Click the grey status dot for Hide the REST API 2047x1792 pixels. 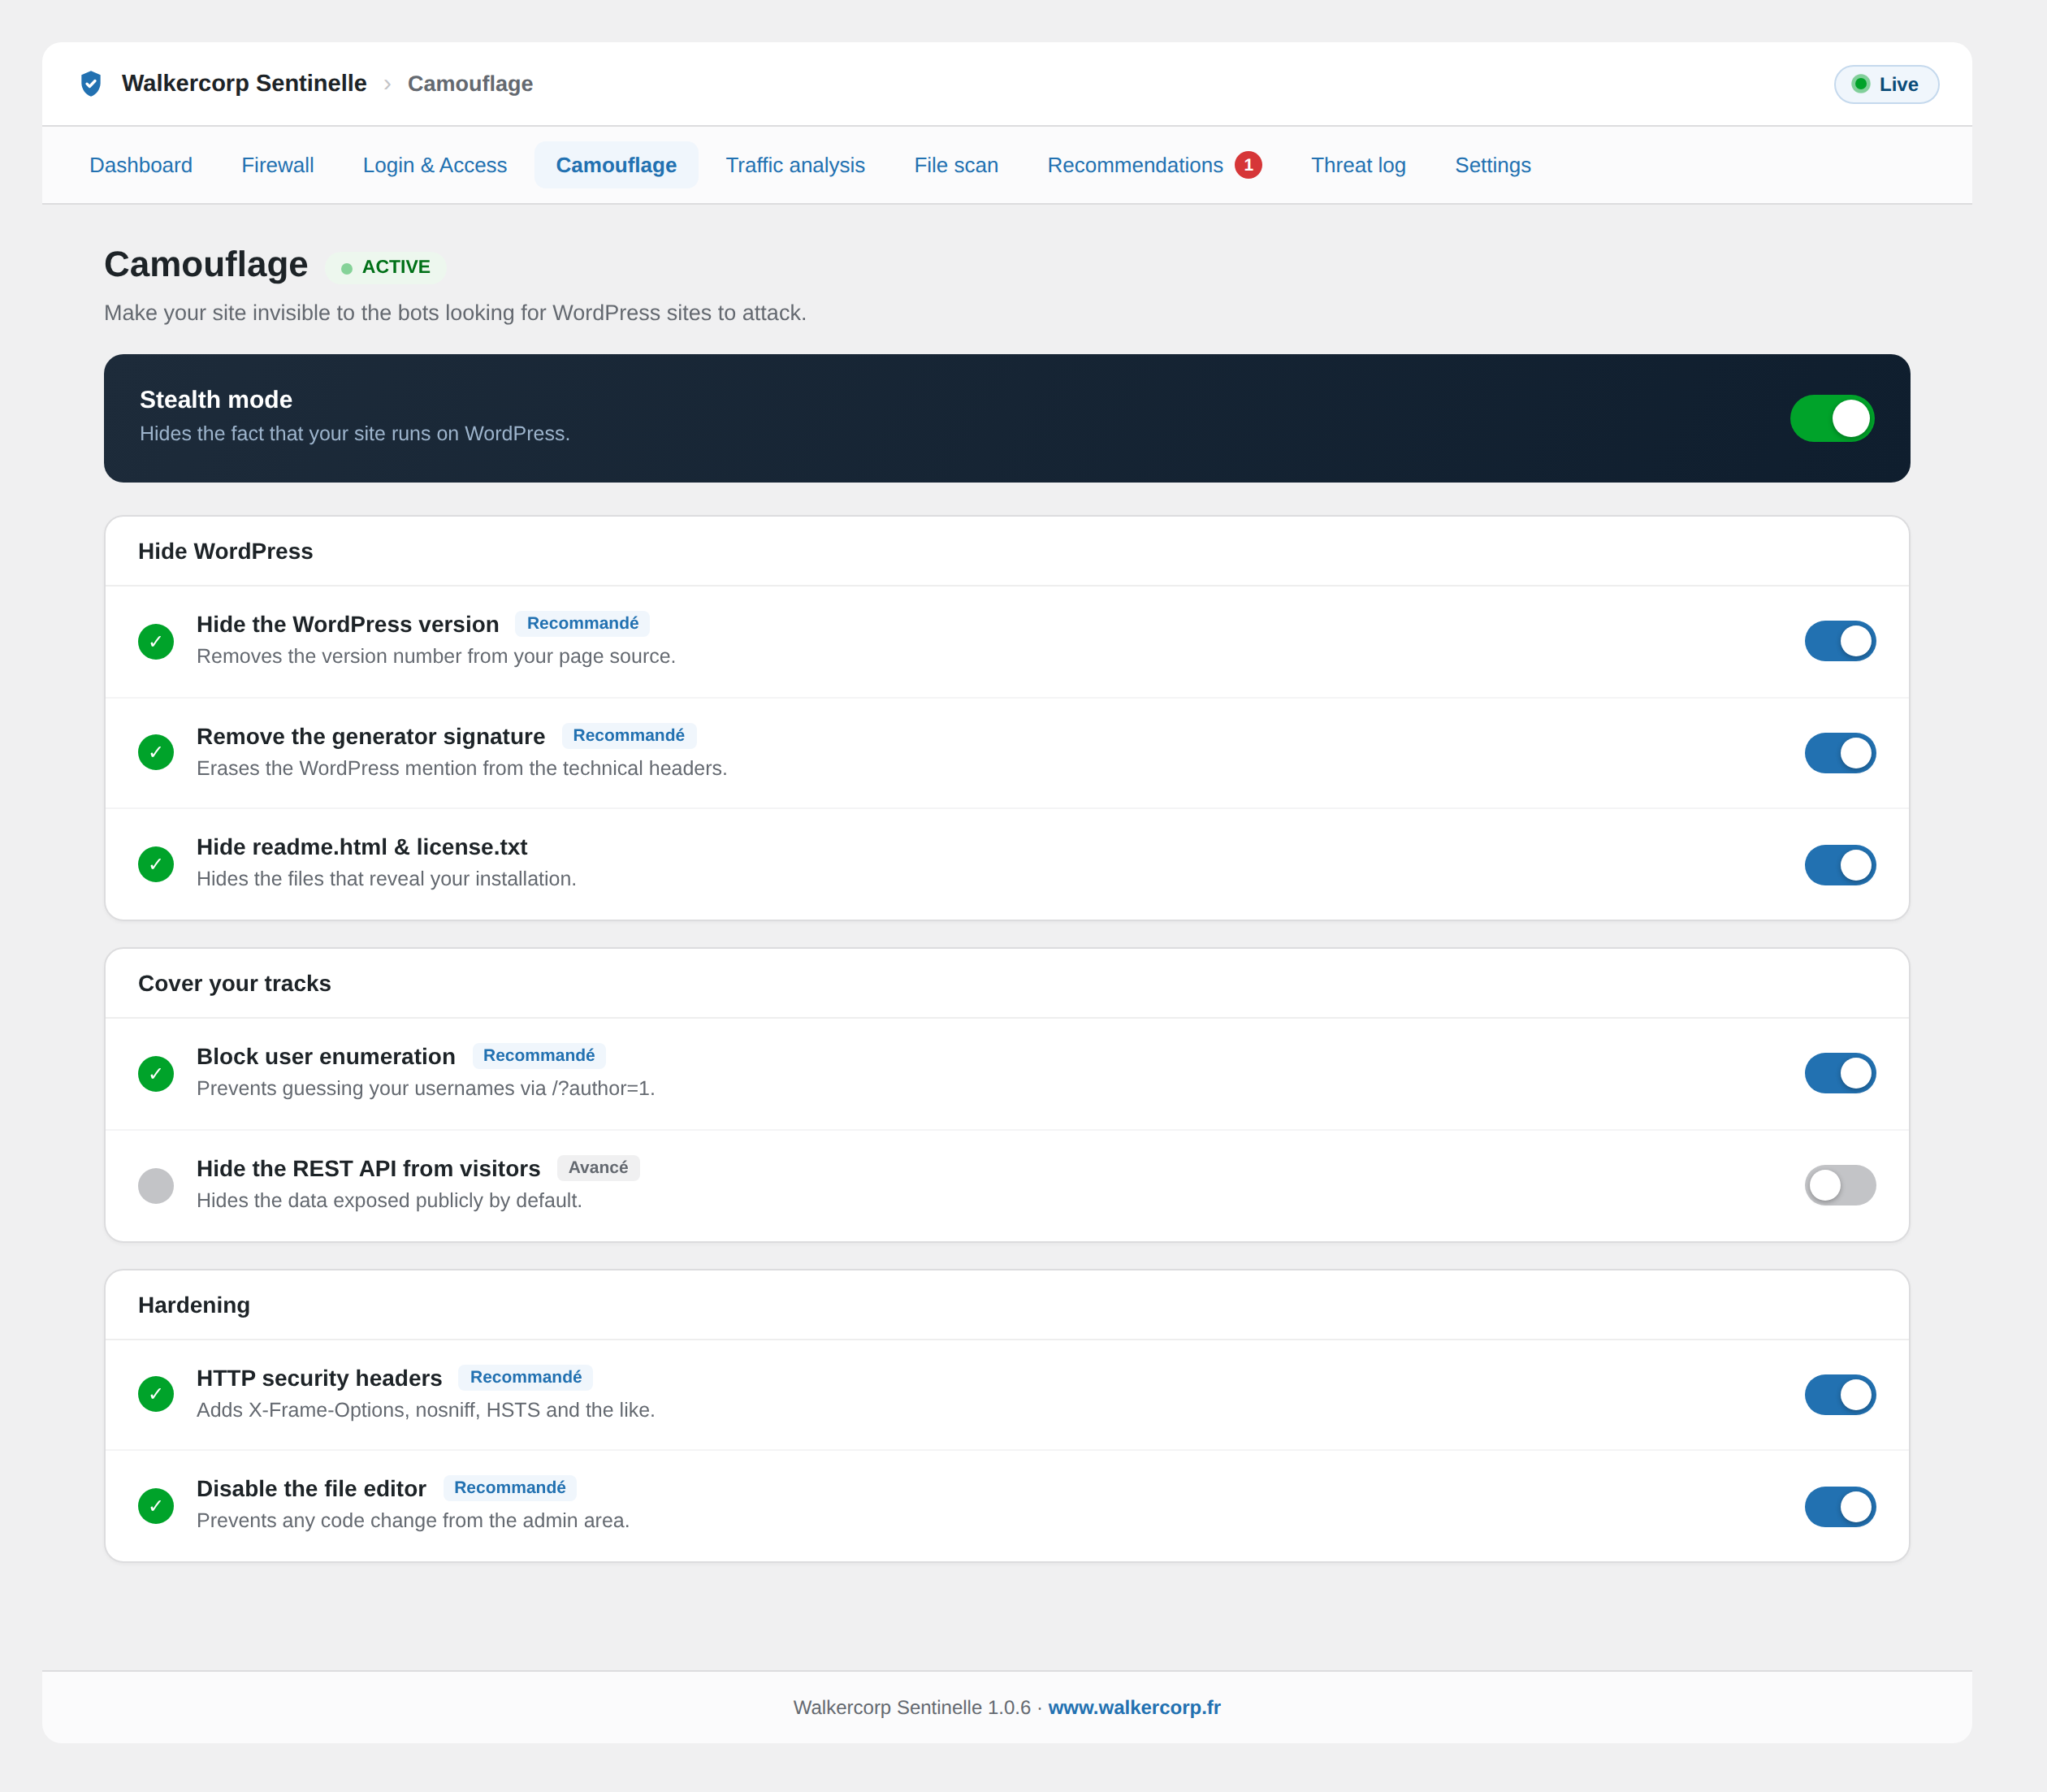tap(156, 1186)
